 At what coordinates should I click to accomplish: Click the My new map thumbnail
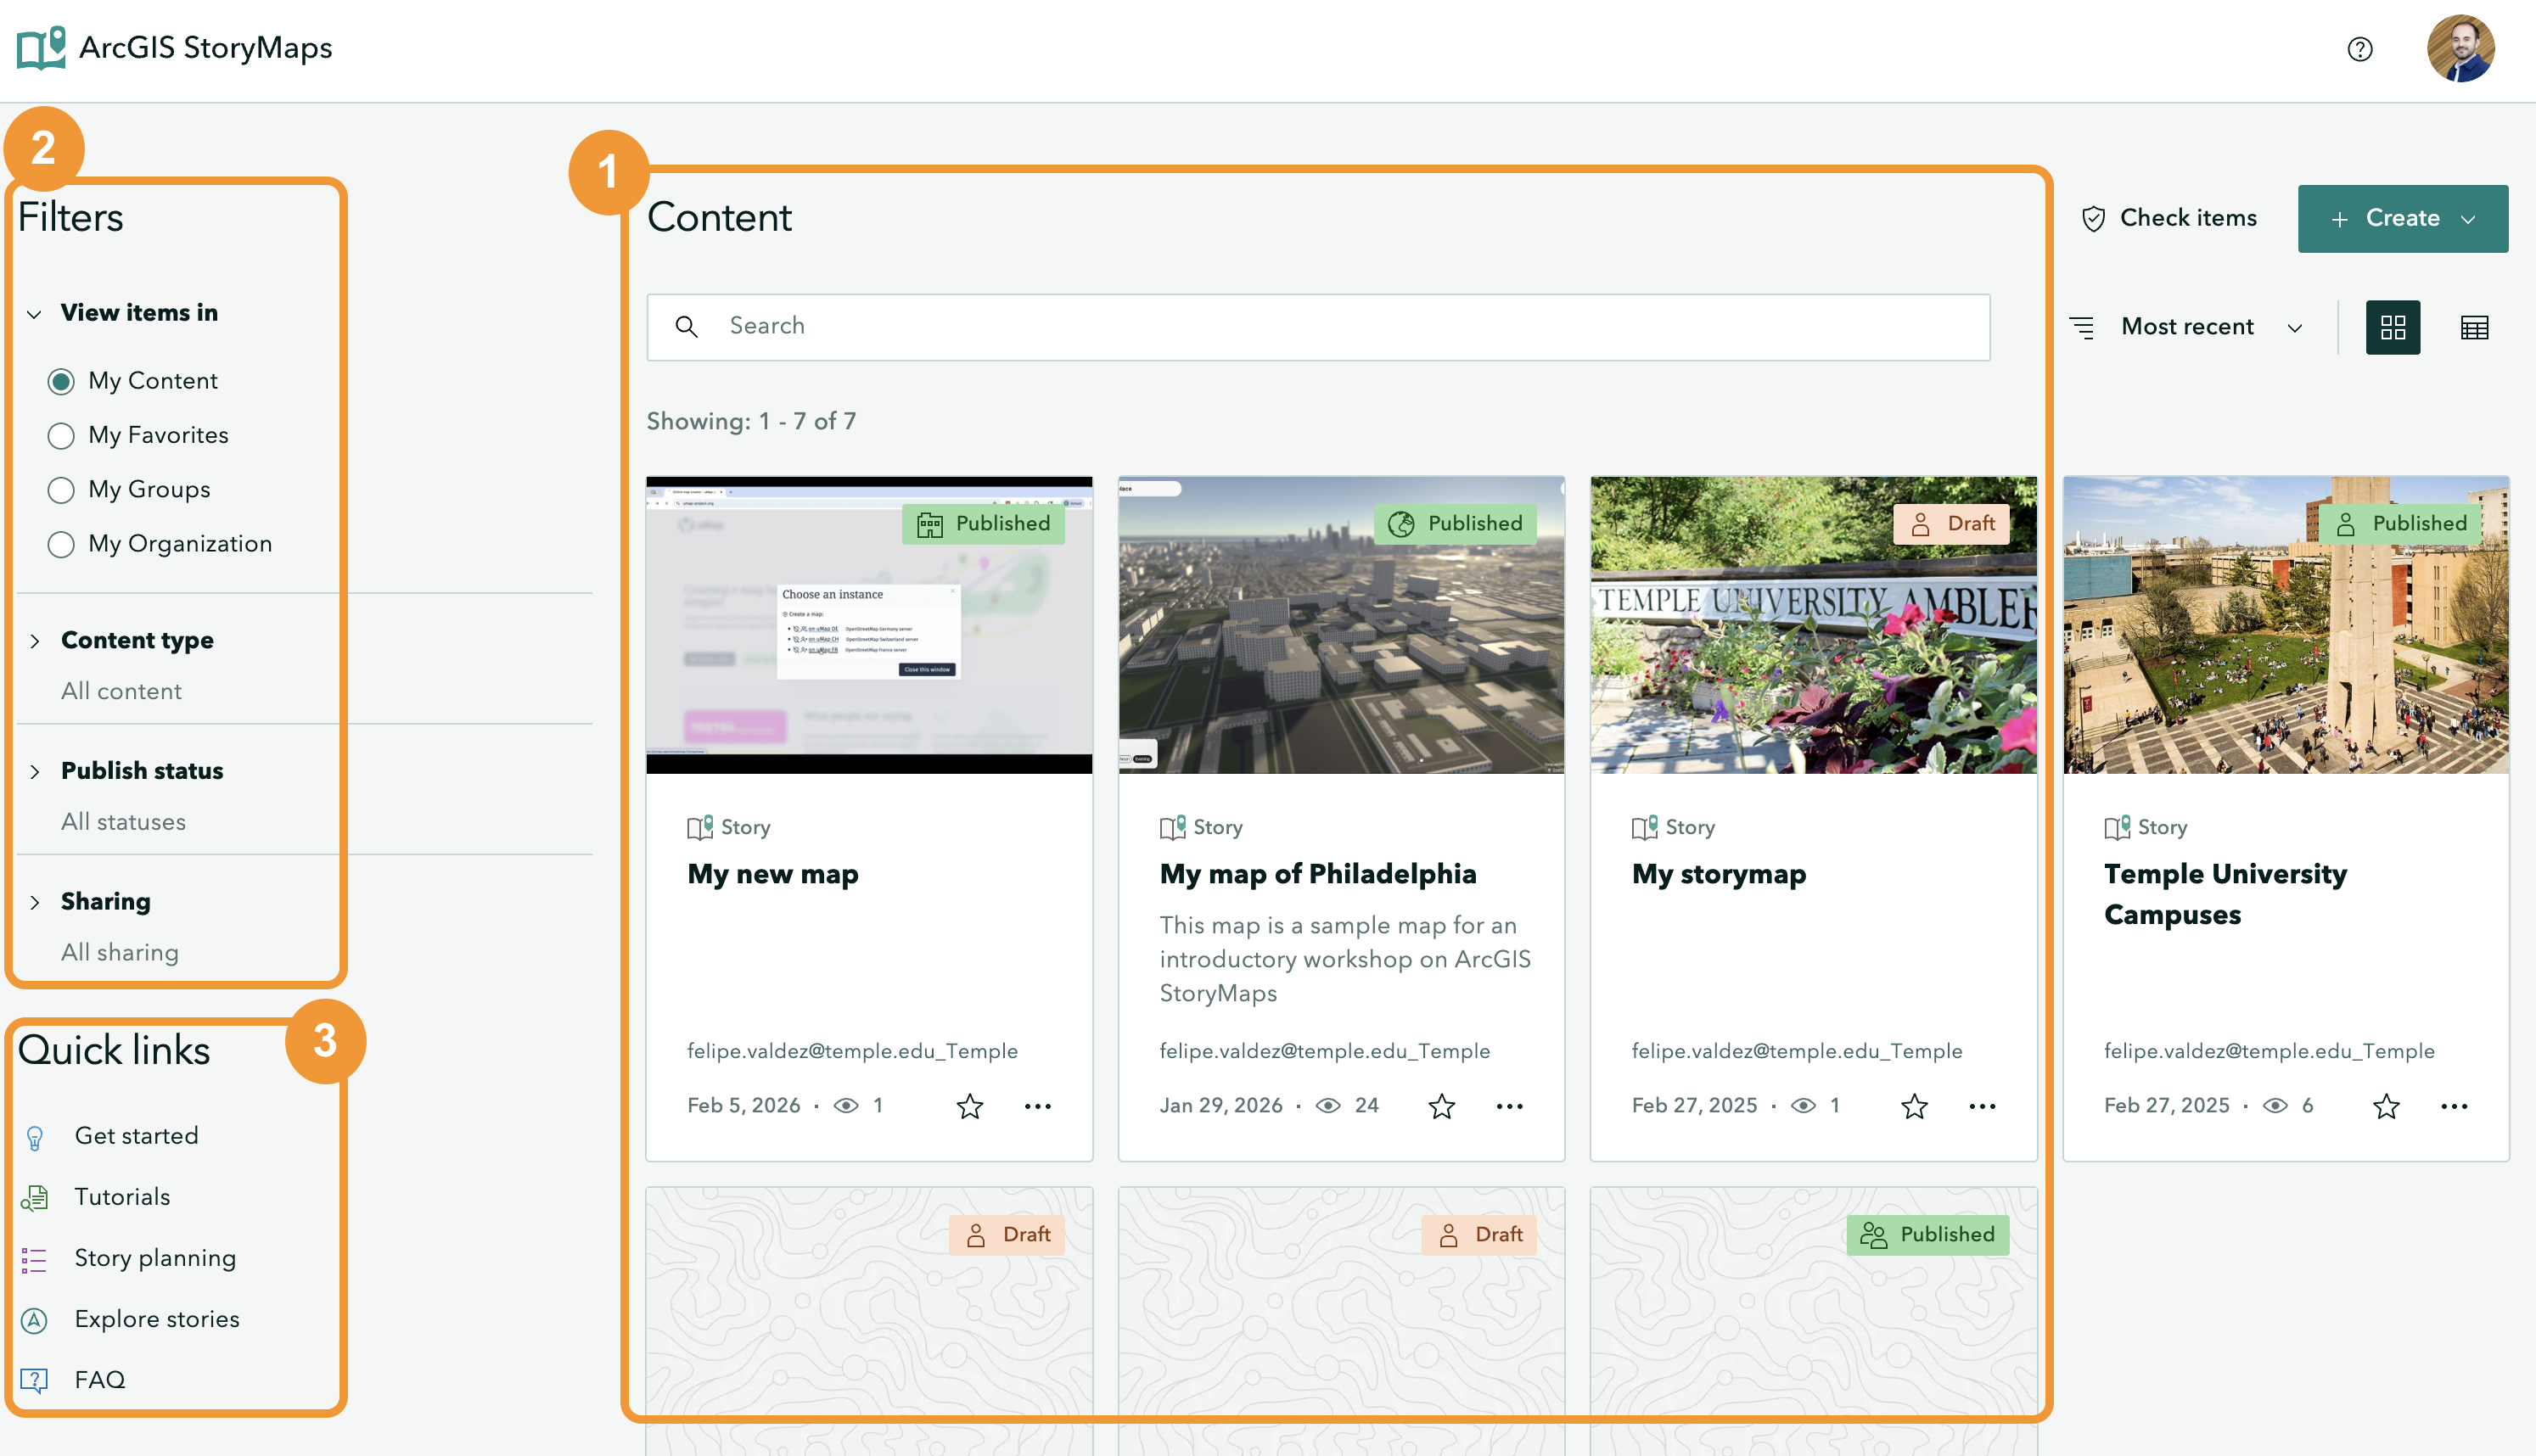coord(869,625)
